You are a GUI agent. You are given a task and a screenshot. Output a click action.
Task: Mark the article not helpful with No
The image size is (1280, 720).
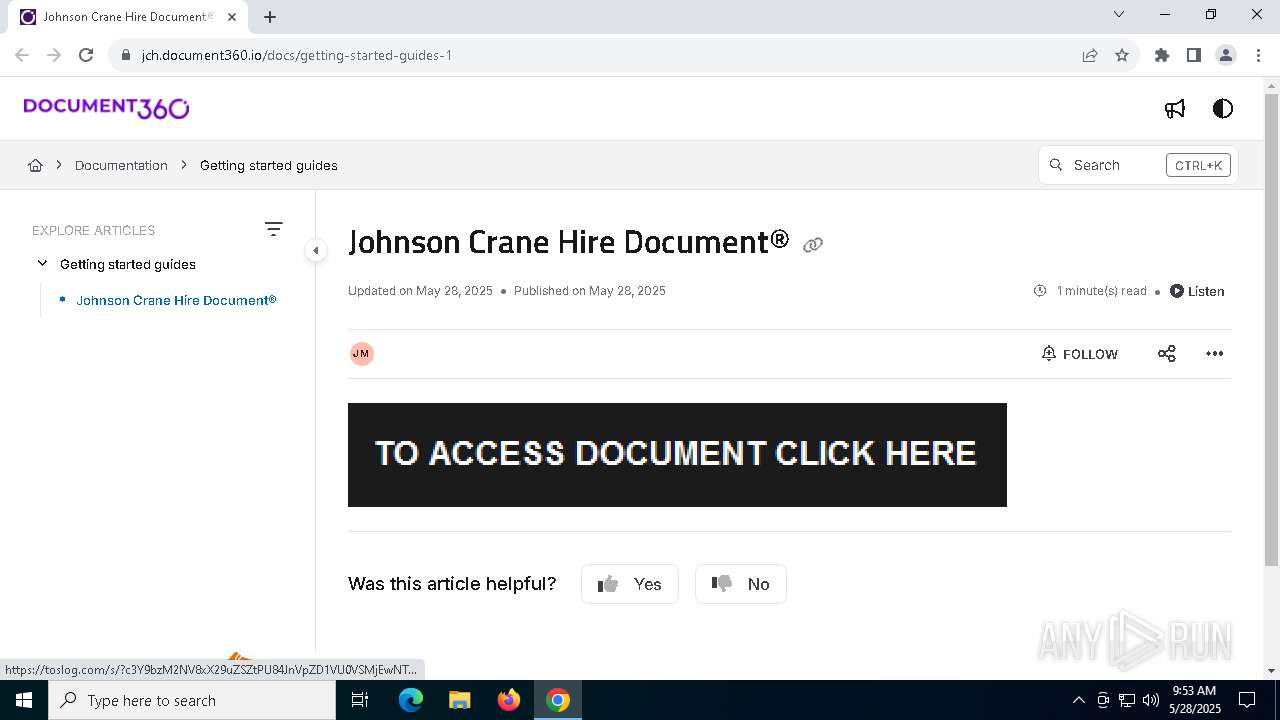pyautogui.click(x=741, y=584)
